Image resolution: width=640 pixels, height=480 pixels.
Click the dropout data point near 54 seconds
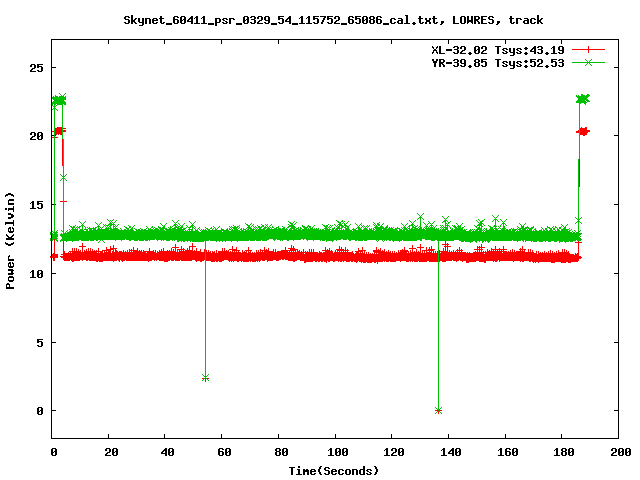click(x=205, y=378)
